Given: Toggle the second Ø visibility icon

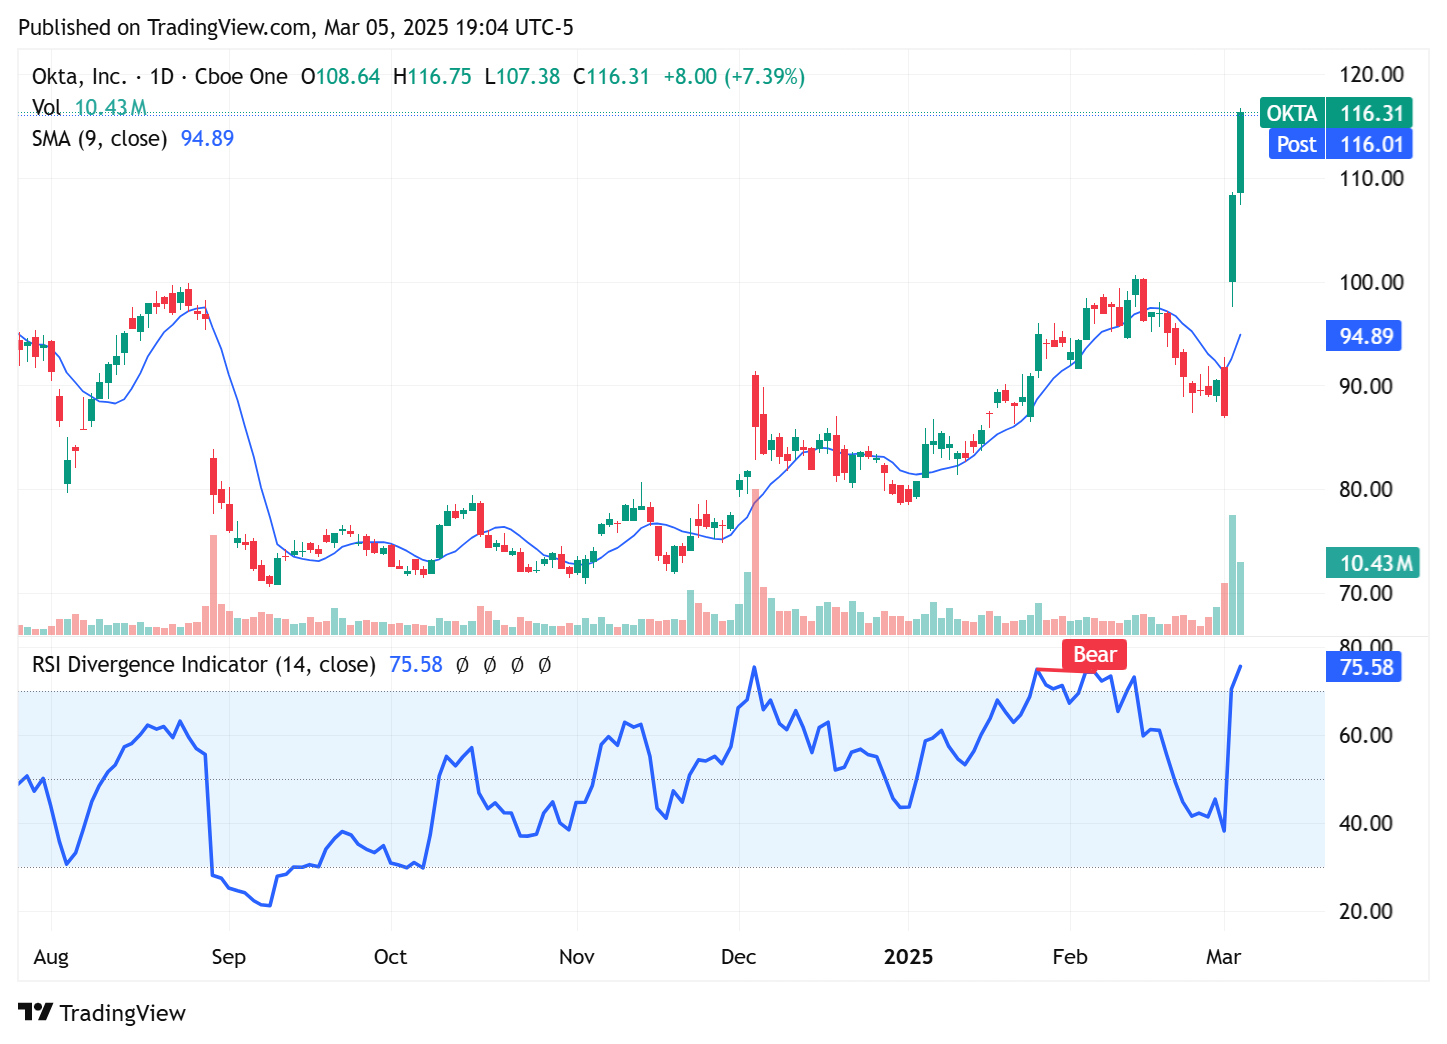Looking at the screenshot, I should click(x=489, y=664).
